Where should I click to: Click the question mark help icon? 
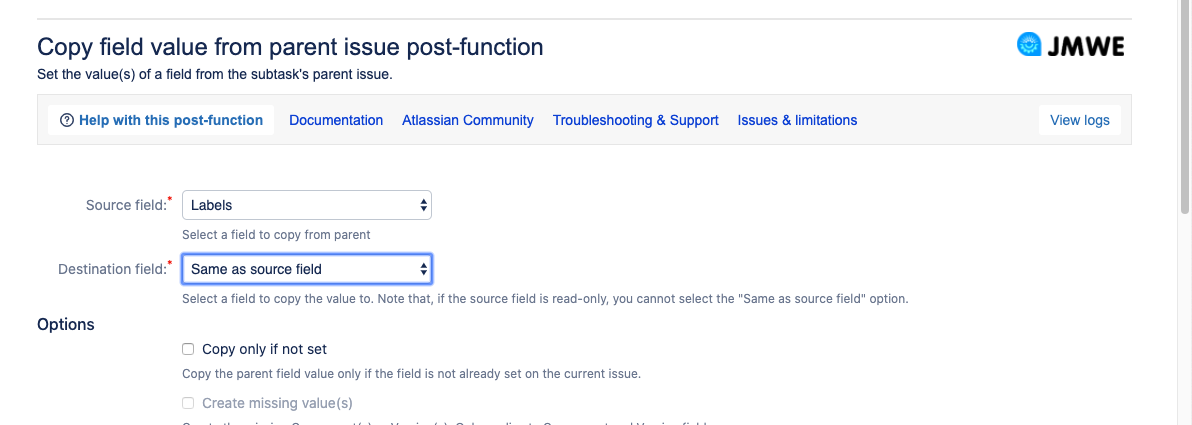(x=67, y=120)
